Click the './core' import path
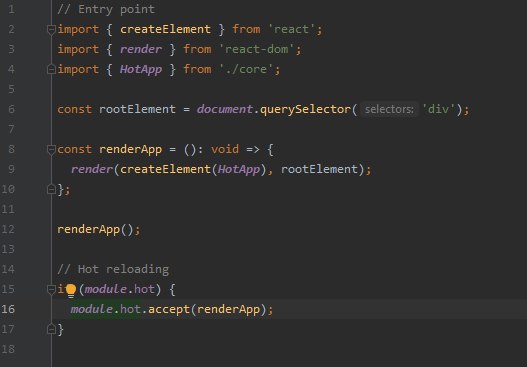 click(x=246, y=69)
